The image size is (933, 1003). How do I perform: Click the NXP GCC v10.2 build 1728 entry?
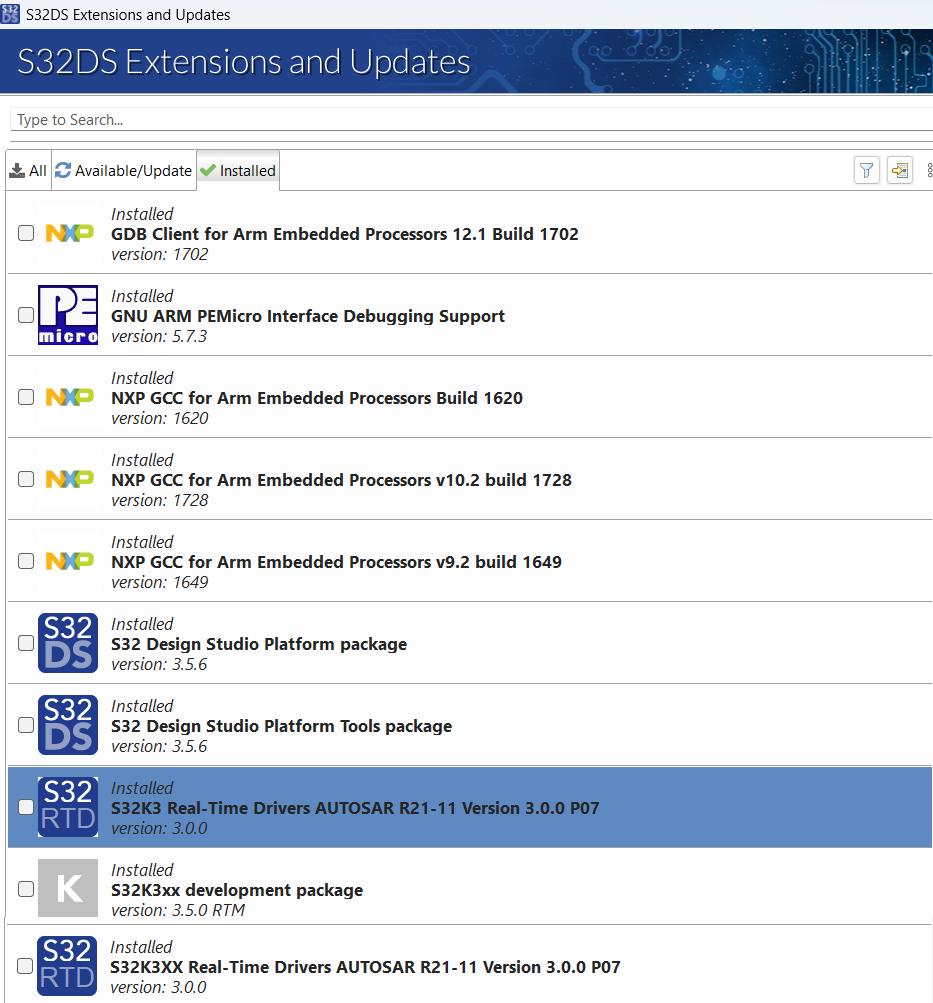pyautogui.click(x=341, y=479)
